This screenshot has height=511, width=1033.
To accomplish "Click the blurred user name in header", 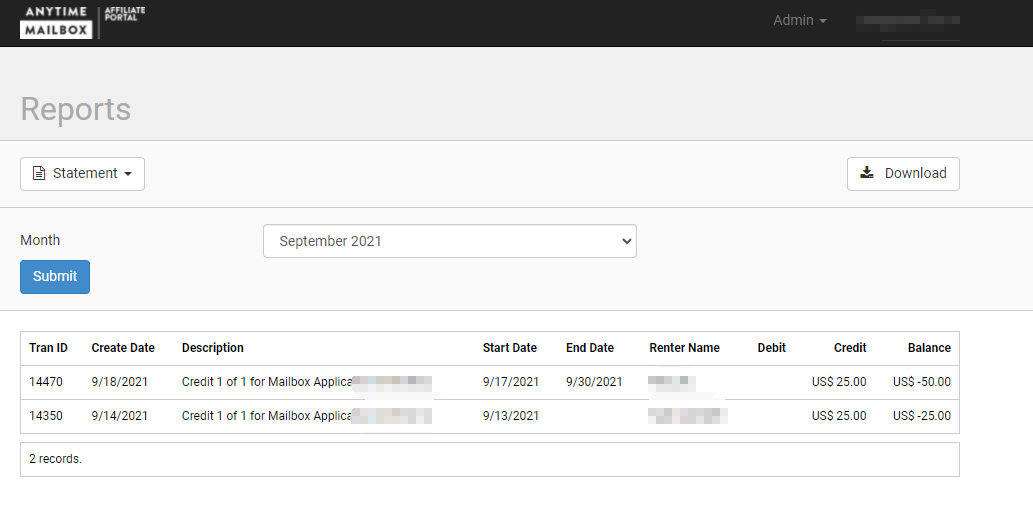I will (x=908, y=20).
